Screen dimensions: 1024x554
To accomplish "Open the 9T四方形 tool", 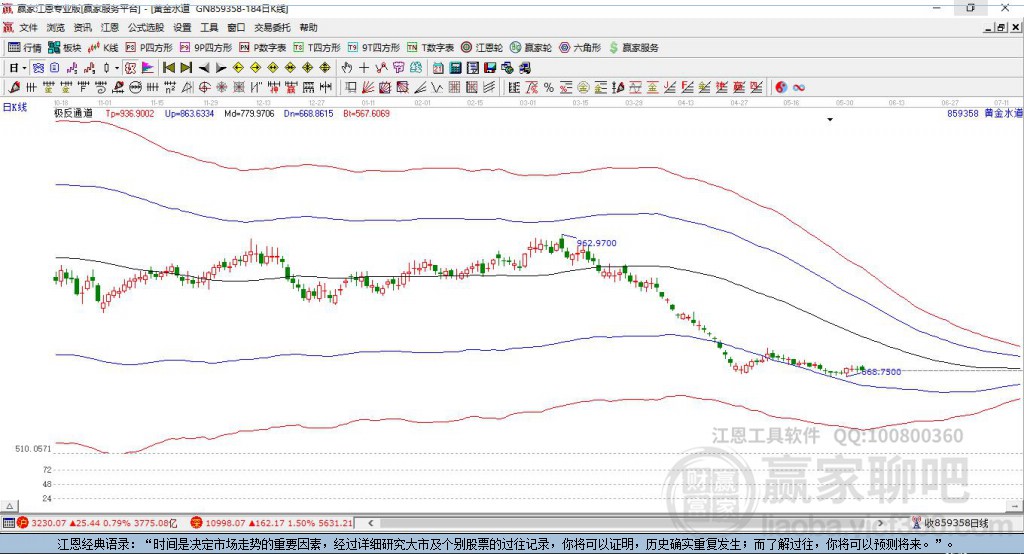I will [x=374, y=48].
